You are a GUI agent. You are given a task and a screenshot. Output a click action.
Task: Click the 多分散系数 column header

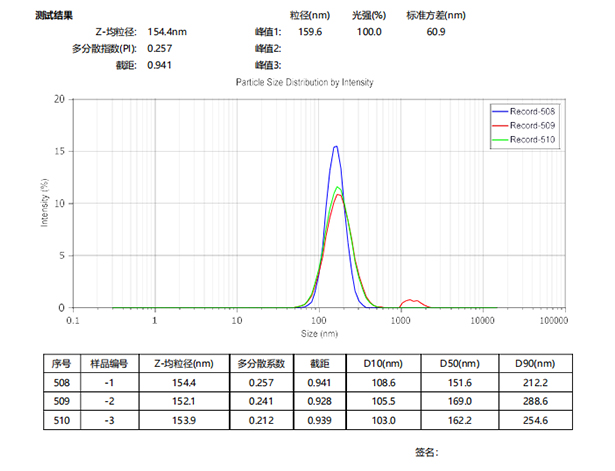[260, 362]
